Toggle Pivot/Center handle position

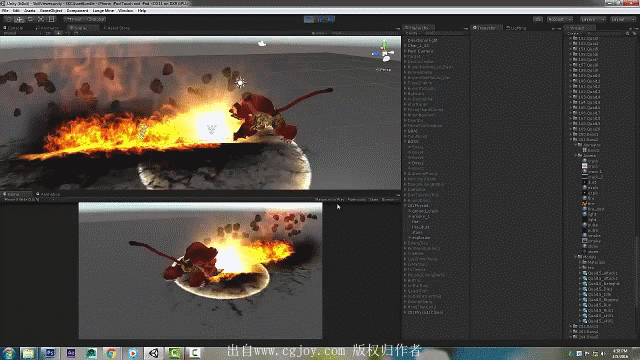74,19
